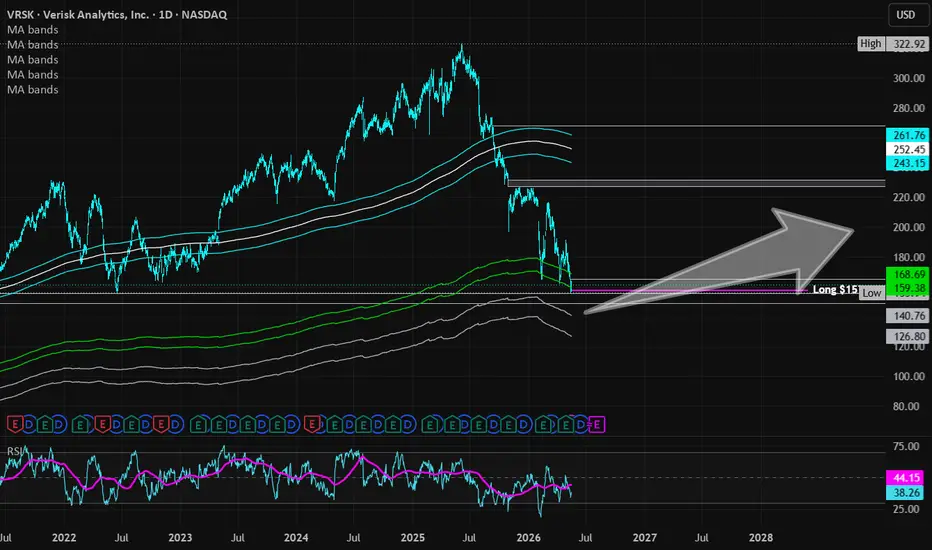Screen dimensions: 932x550
Task: Click the 140.76 gray price label
Action: tap(908, 316)
